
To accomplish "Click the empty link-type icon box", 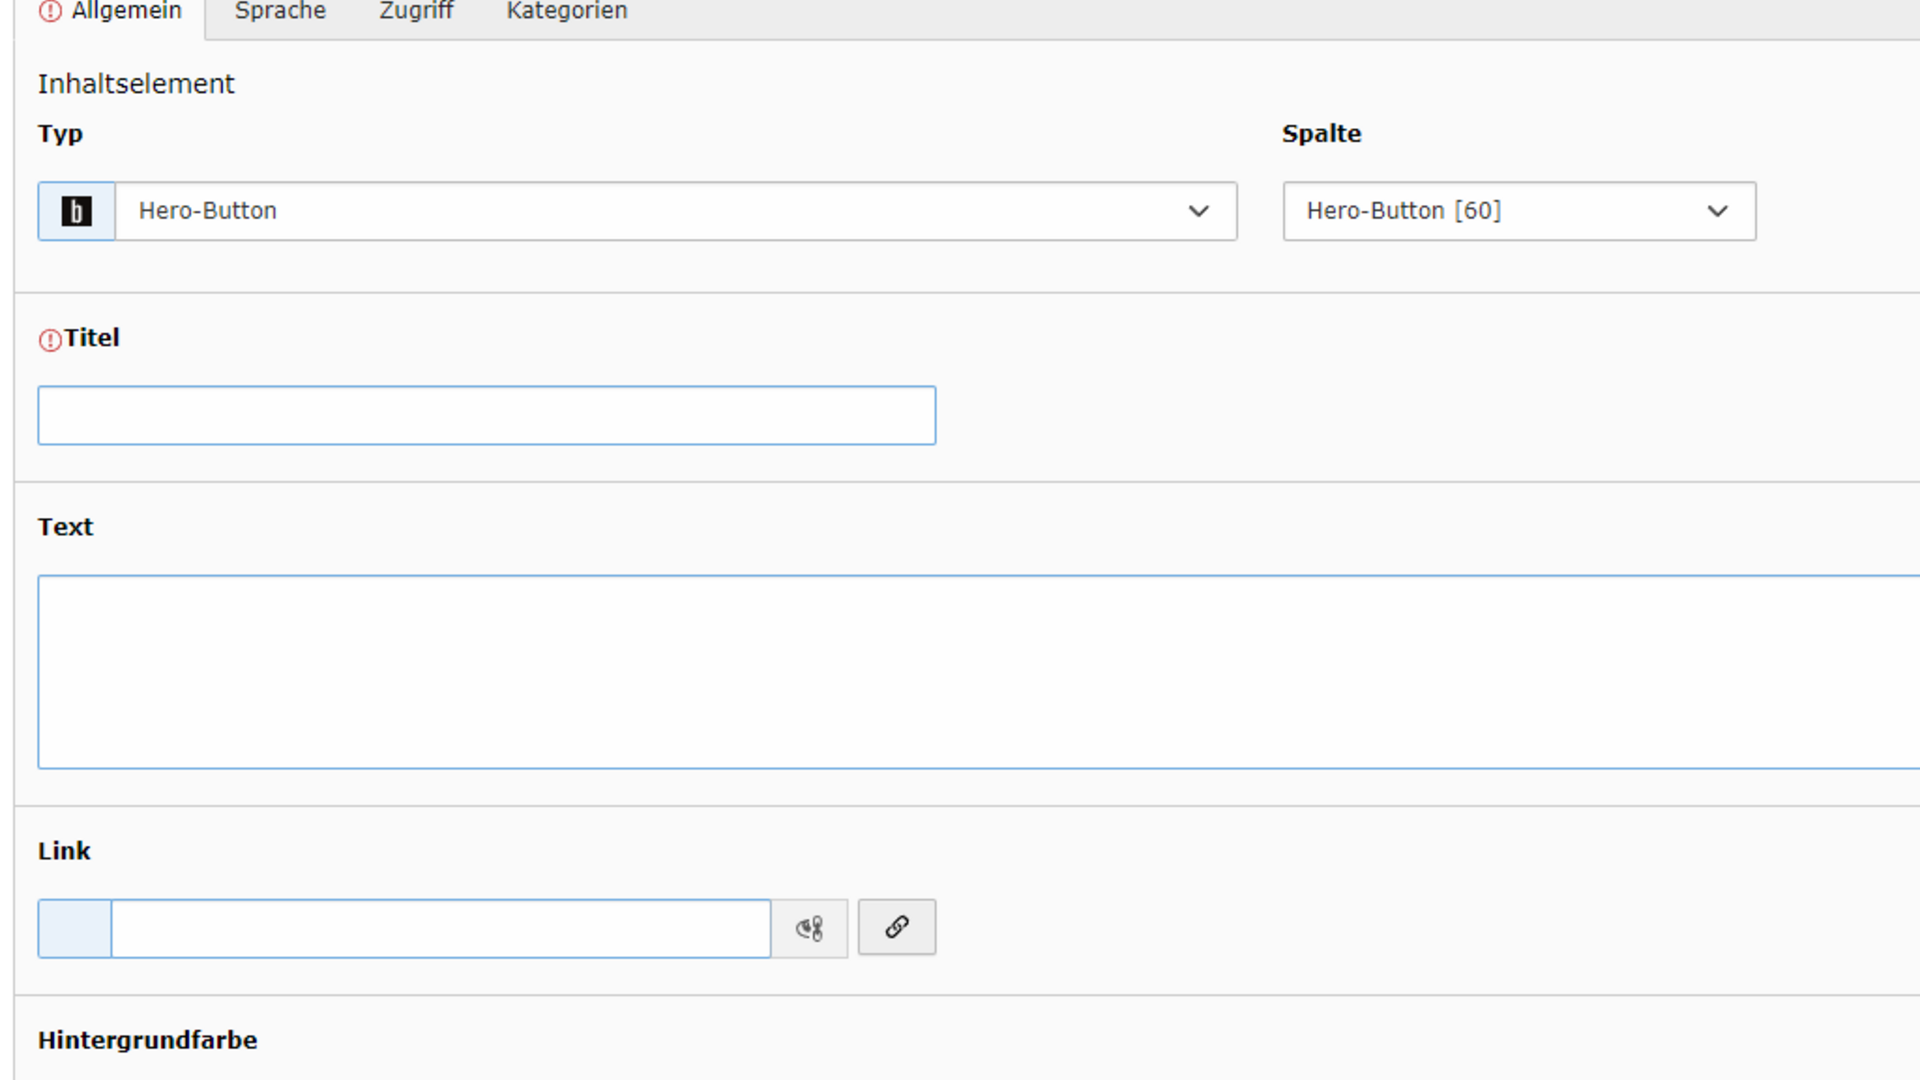I will (x=75, y=929).
